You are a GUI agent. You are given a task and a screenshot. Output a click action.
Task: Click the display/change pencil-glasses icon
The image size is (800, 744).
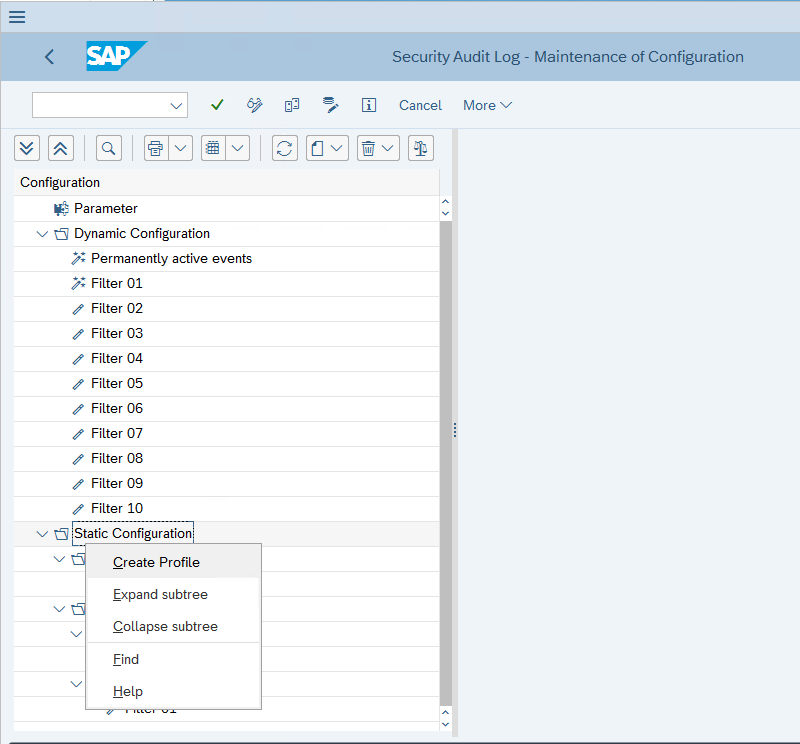click(x=254, y=105)
